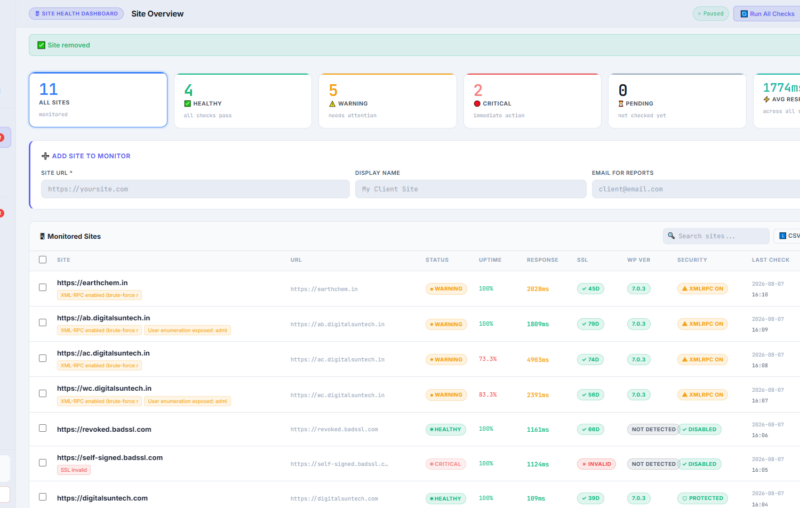Toggle the select-all sites checkbox
This screenshot has width=800, height=508.
point(43,260)
